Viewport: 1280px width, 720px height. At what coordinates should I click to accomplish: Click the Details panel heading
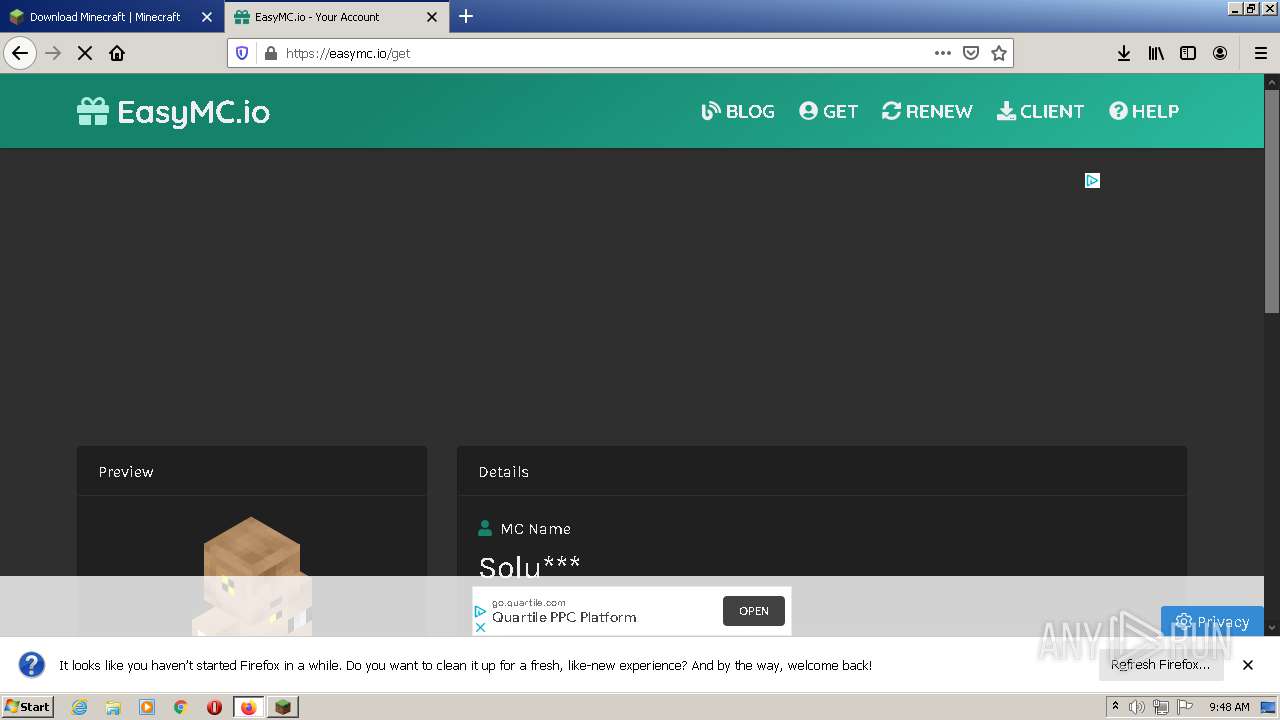(x=504, y=472)
